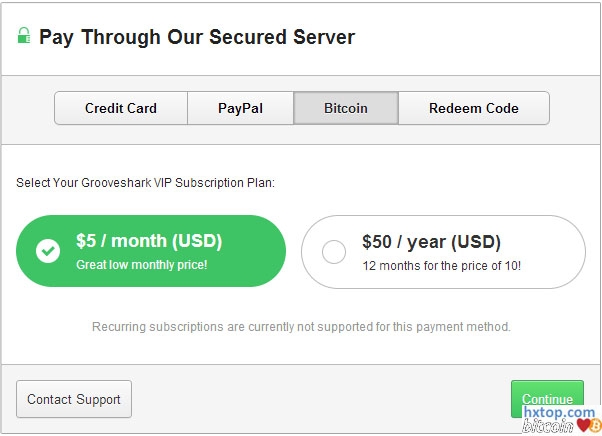Click the hxtop.com watermark text
The image size is (602, 436).
tap(561, 412)
